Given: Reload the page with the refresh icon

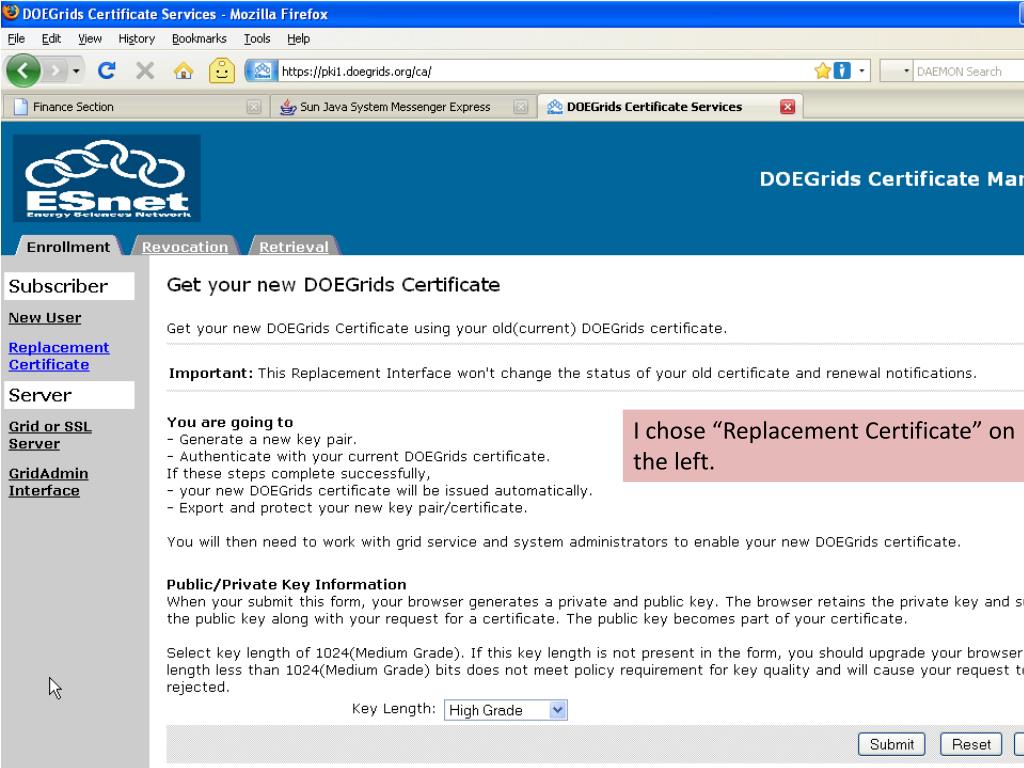Looking at the screenshot, I should click(106, 71).
